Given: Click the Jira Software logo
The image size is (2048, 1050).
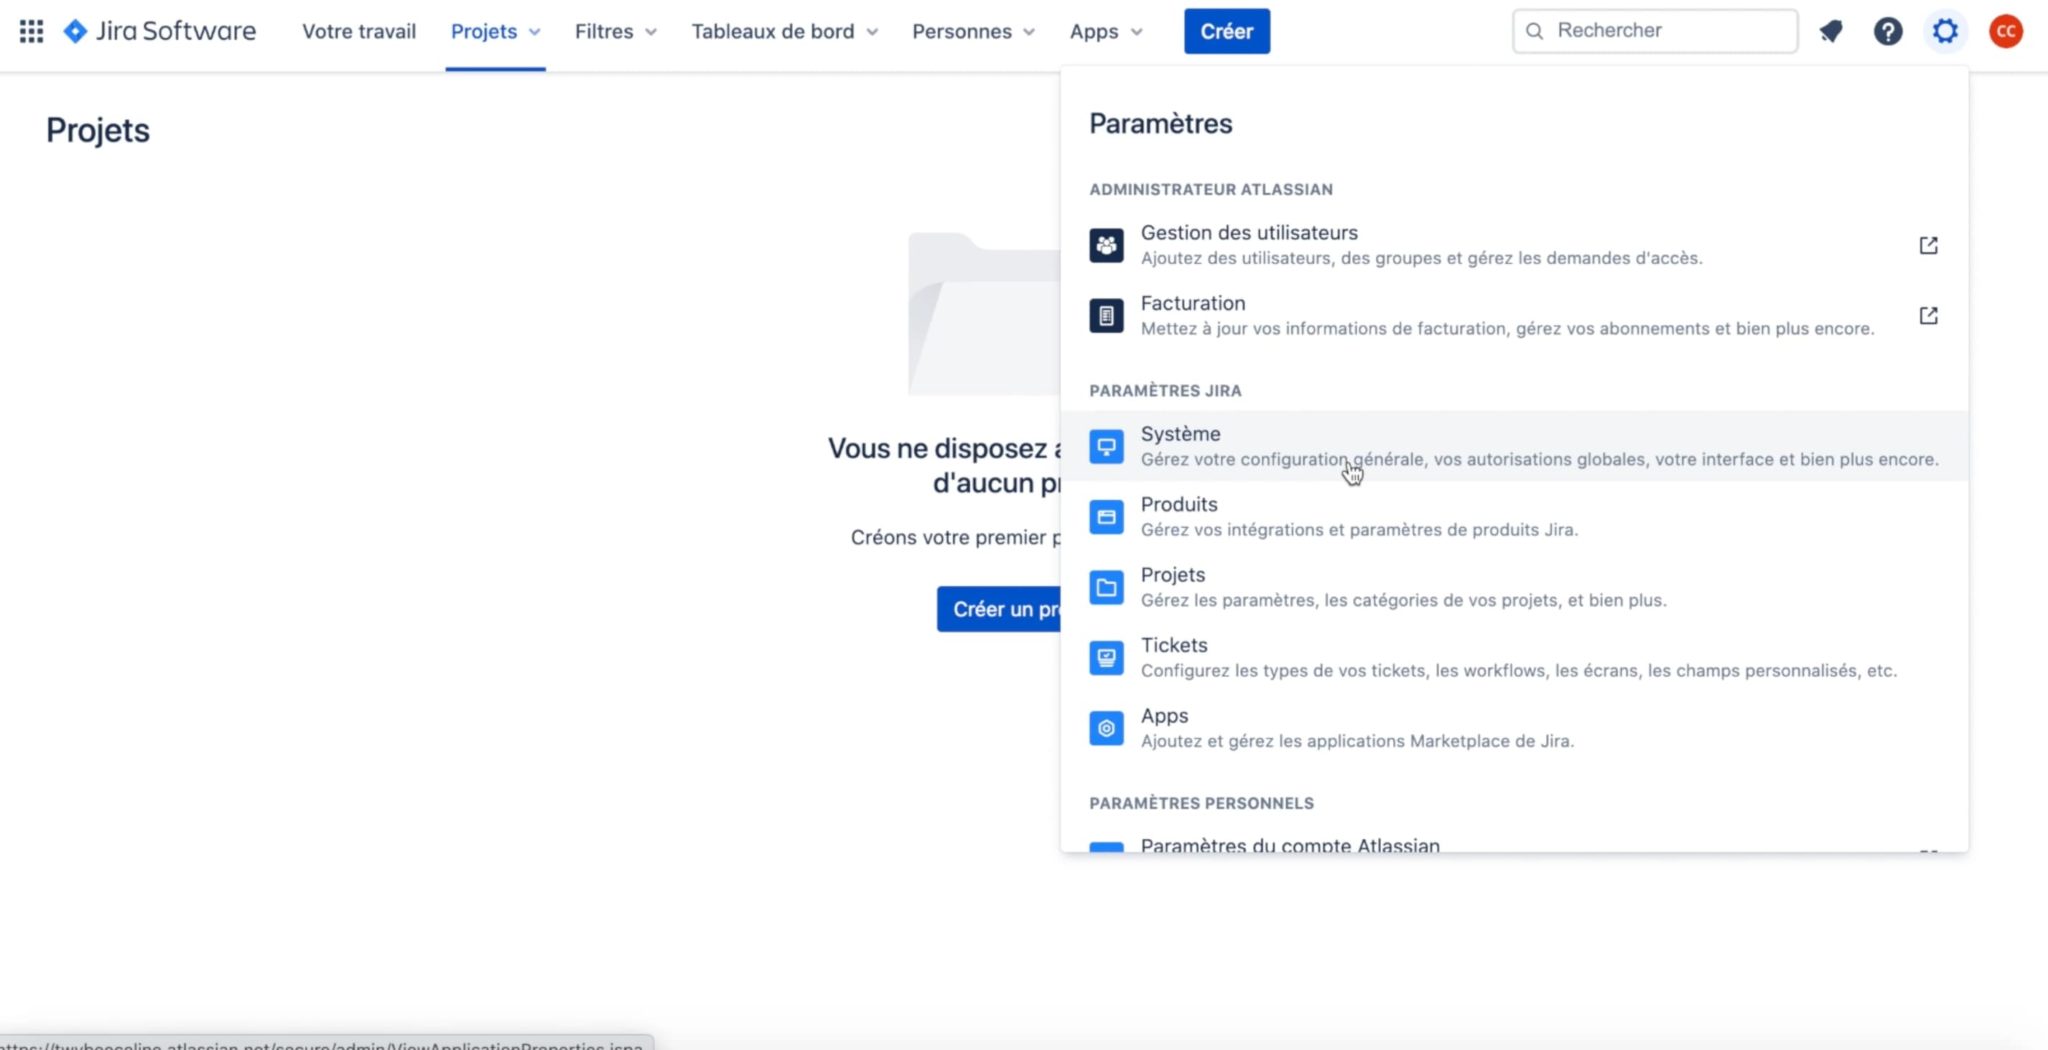Looking at the screenshot, I should (x=160, y=31).
